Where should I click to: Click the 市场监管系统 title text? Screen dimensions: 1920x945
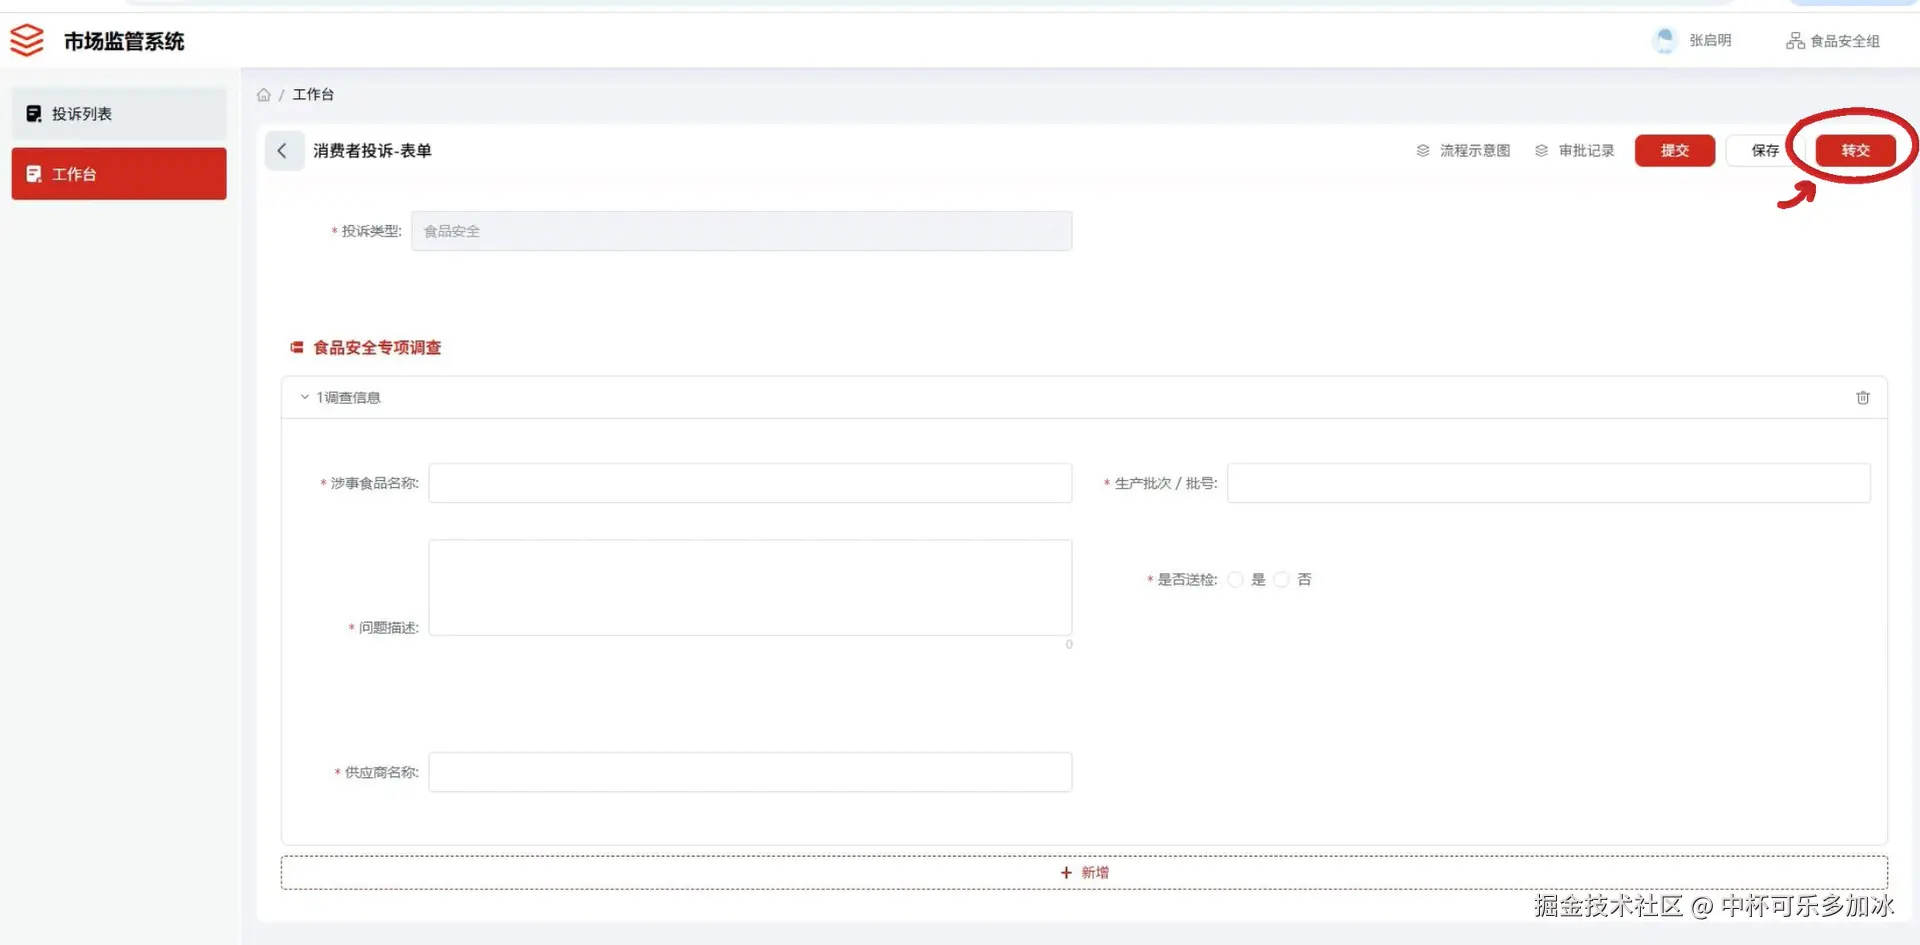point(124,41)
